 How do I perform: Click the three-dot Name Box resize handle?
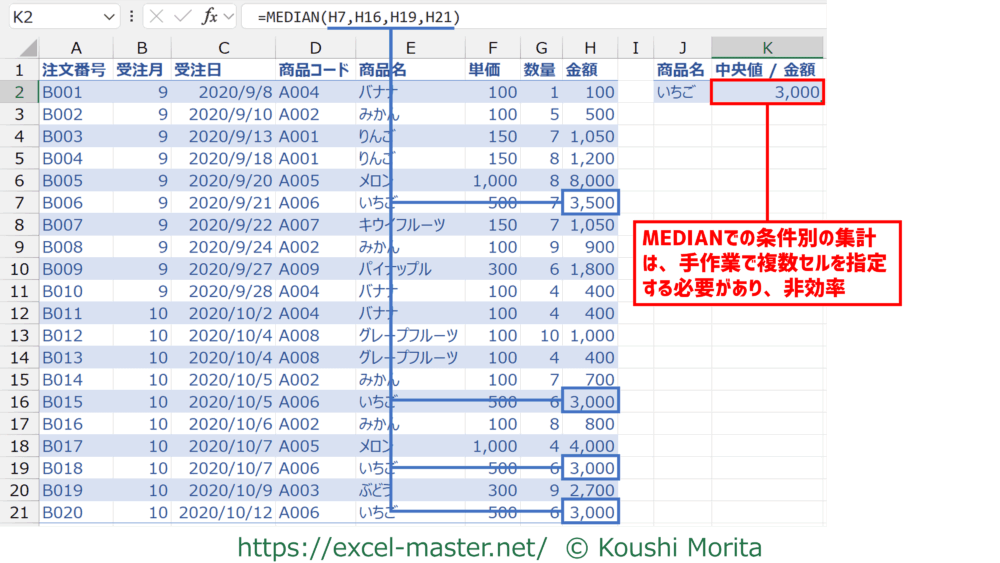pyautogui.click(x=132, y=17)
